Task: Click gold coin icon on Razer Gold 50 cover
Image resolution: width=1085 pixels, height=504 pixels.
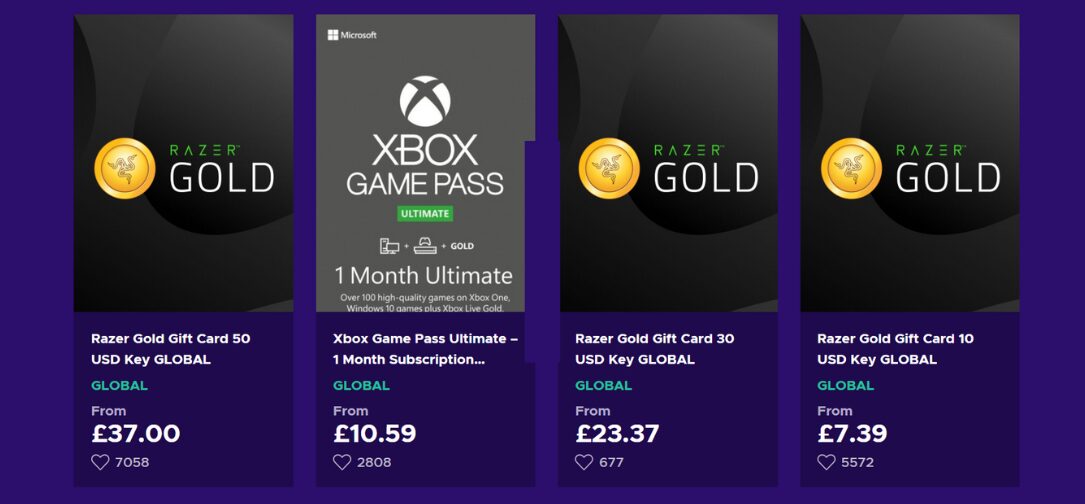Action: pyautogui.click(x=125, y=168)
